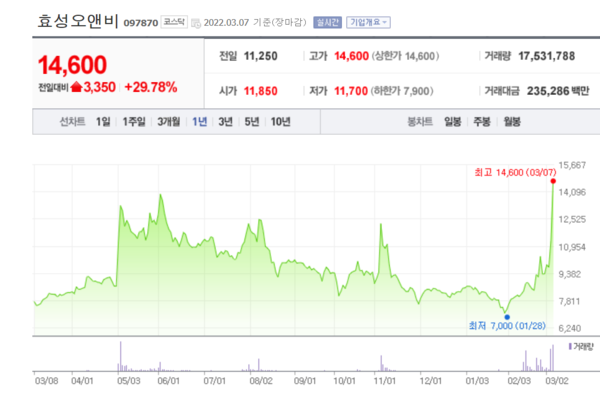Switch to the 일봉 candle chart
The width and height of the screenshot is (600, 398).
(x=453, y=122)
